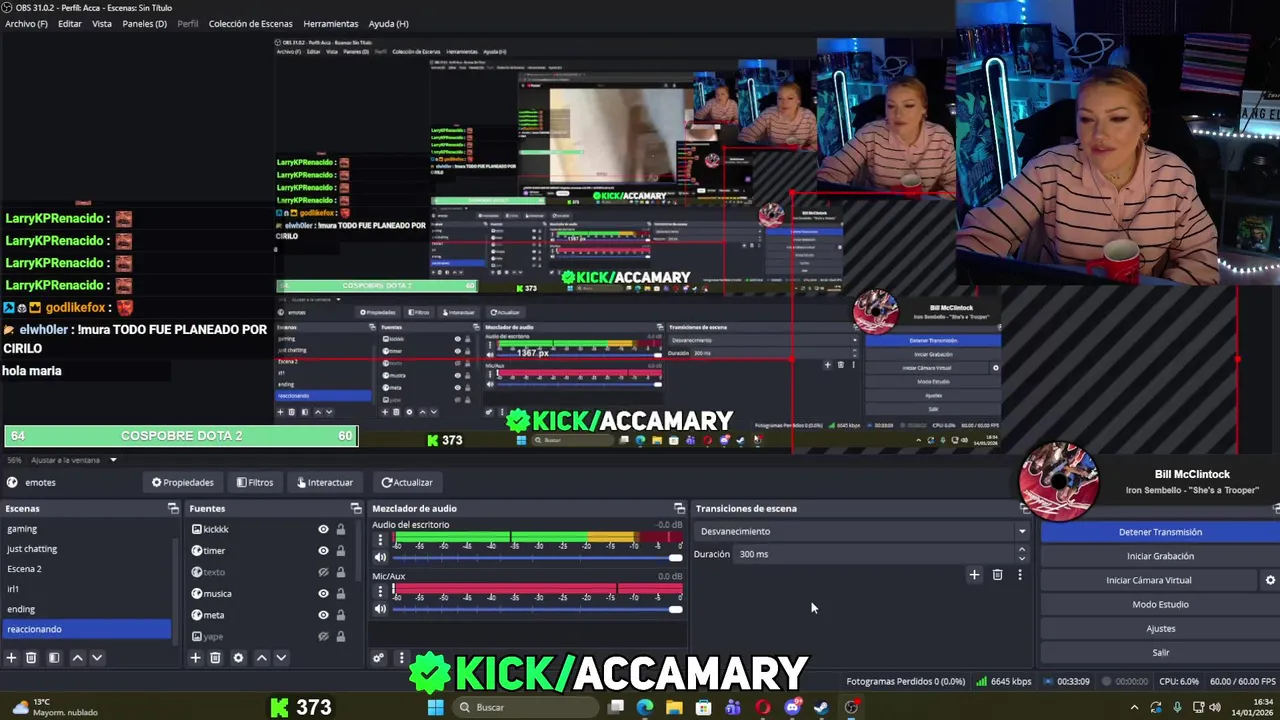
Task: Open Ayuda menu
Action: coord(388,23)
